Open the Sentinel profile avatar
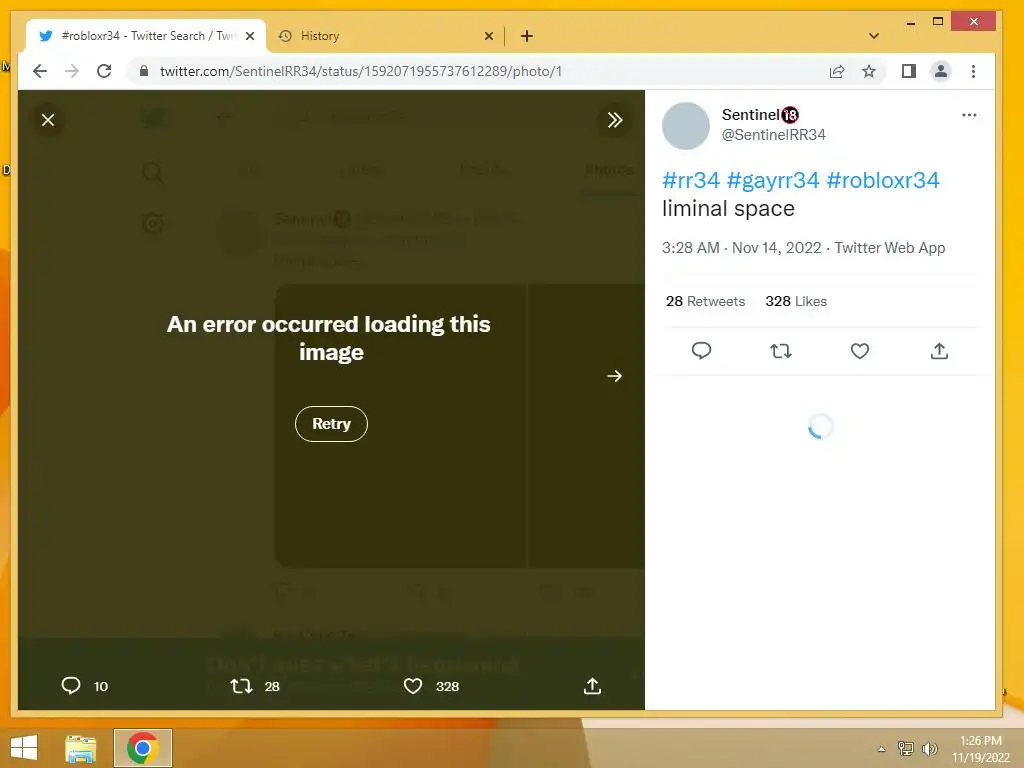This screenshot has width=1024, height=768. 686,126
